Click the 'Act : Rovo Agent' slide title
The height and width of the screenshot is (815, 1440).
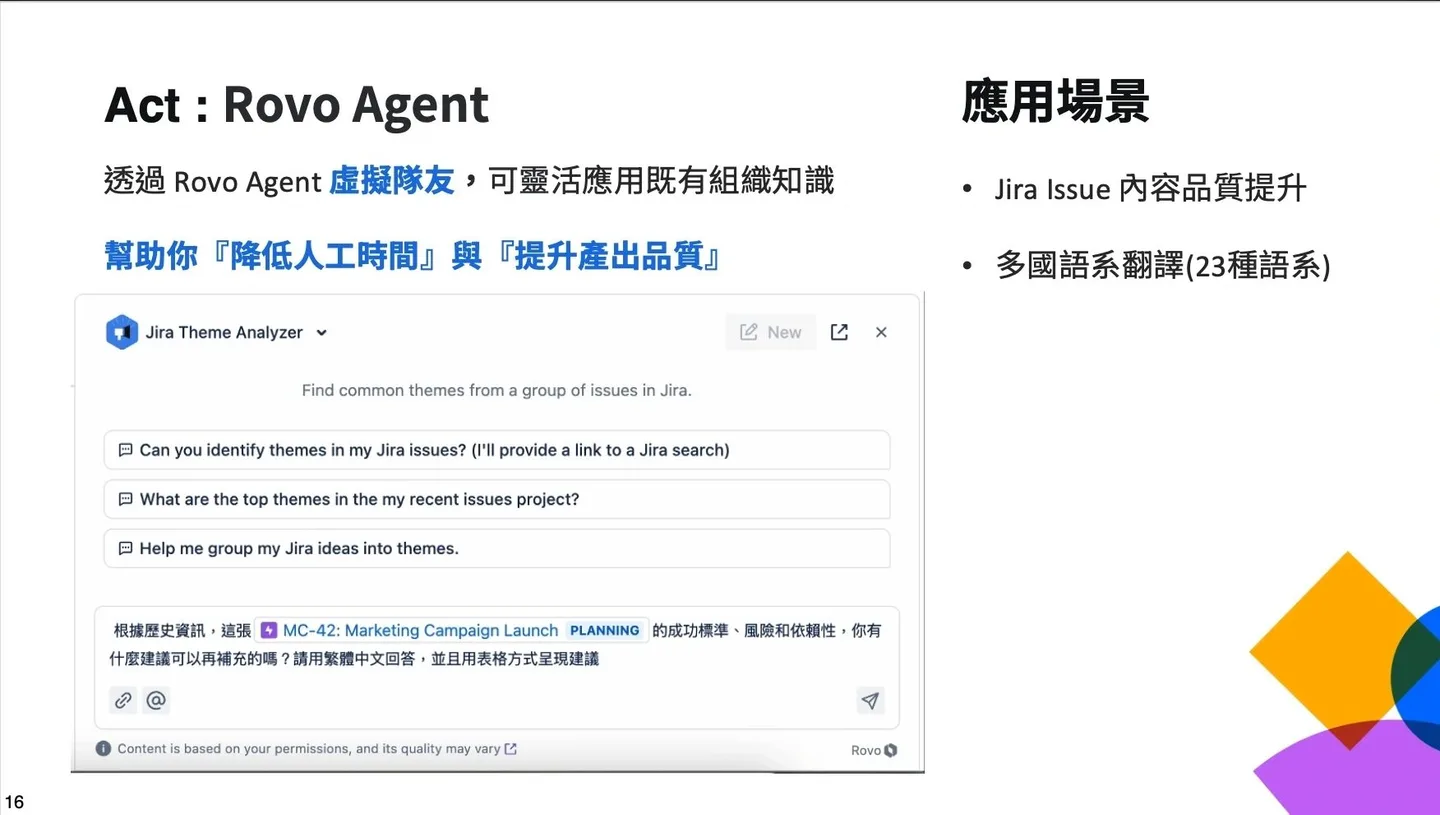297,104
